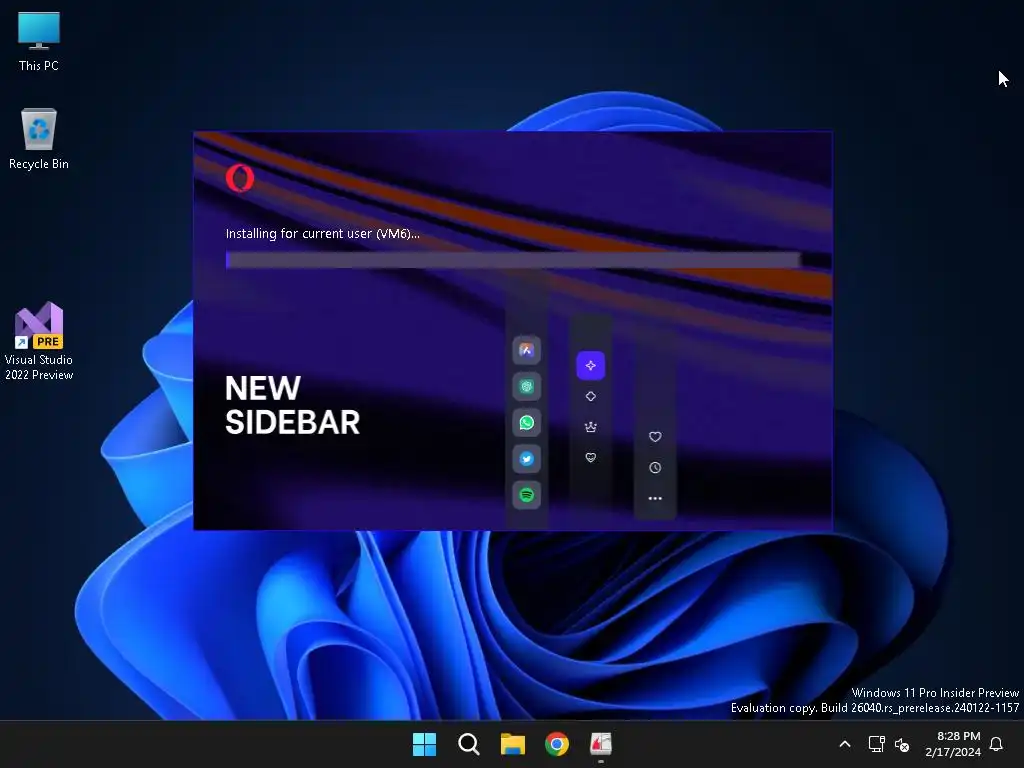Click the crown icon in middle sidebar
The height and width of the screenshot is (768, 1024).
(x=590, y=427)
